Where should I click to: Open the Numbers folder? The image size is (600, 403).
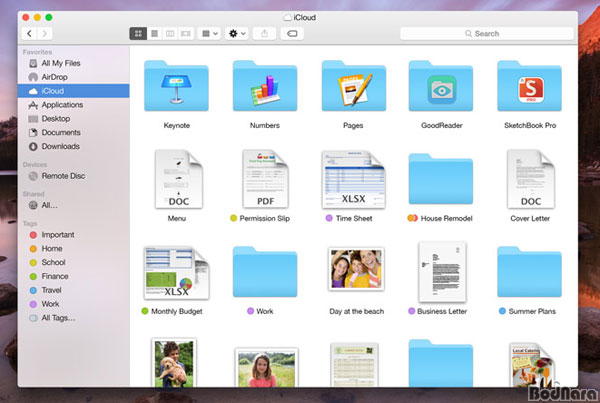(265, 86)
